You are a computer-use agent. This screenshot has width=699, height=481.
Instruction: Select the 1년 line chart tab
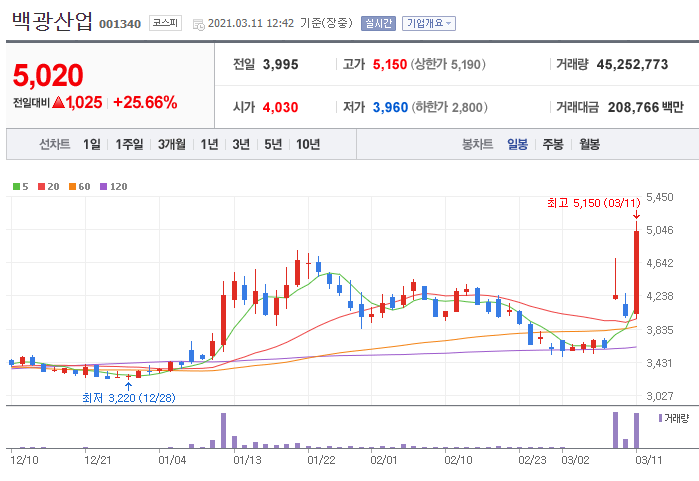pos(209,144)
